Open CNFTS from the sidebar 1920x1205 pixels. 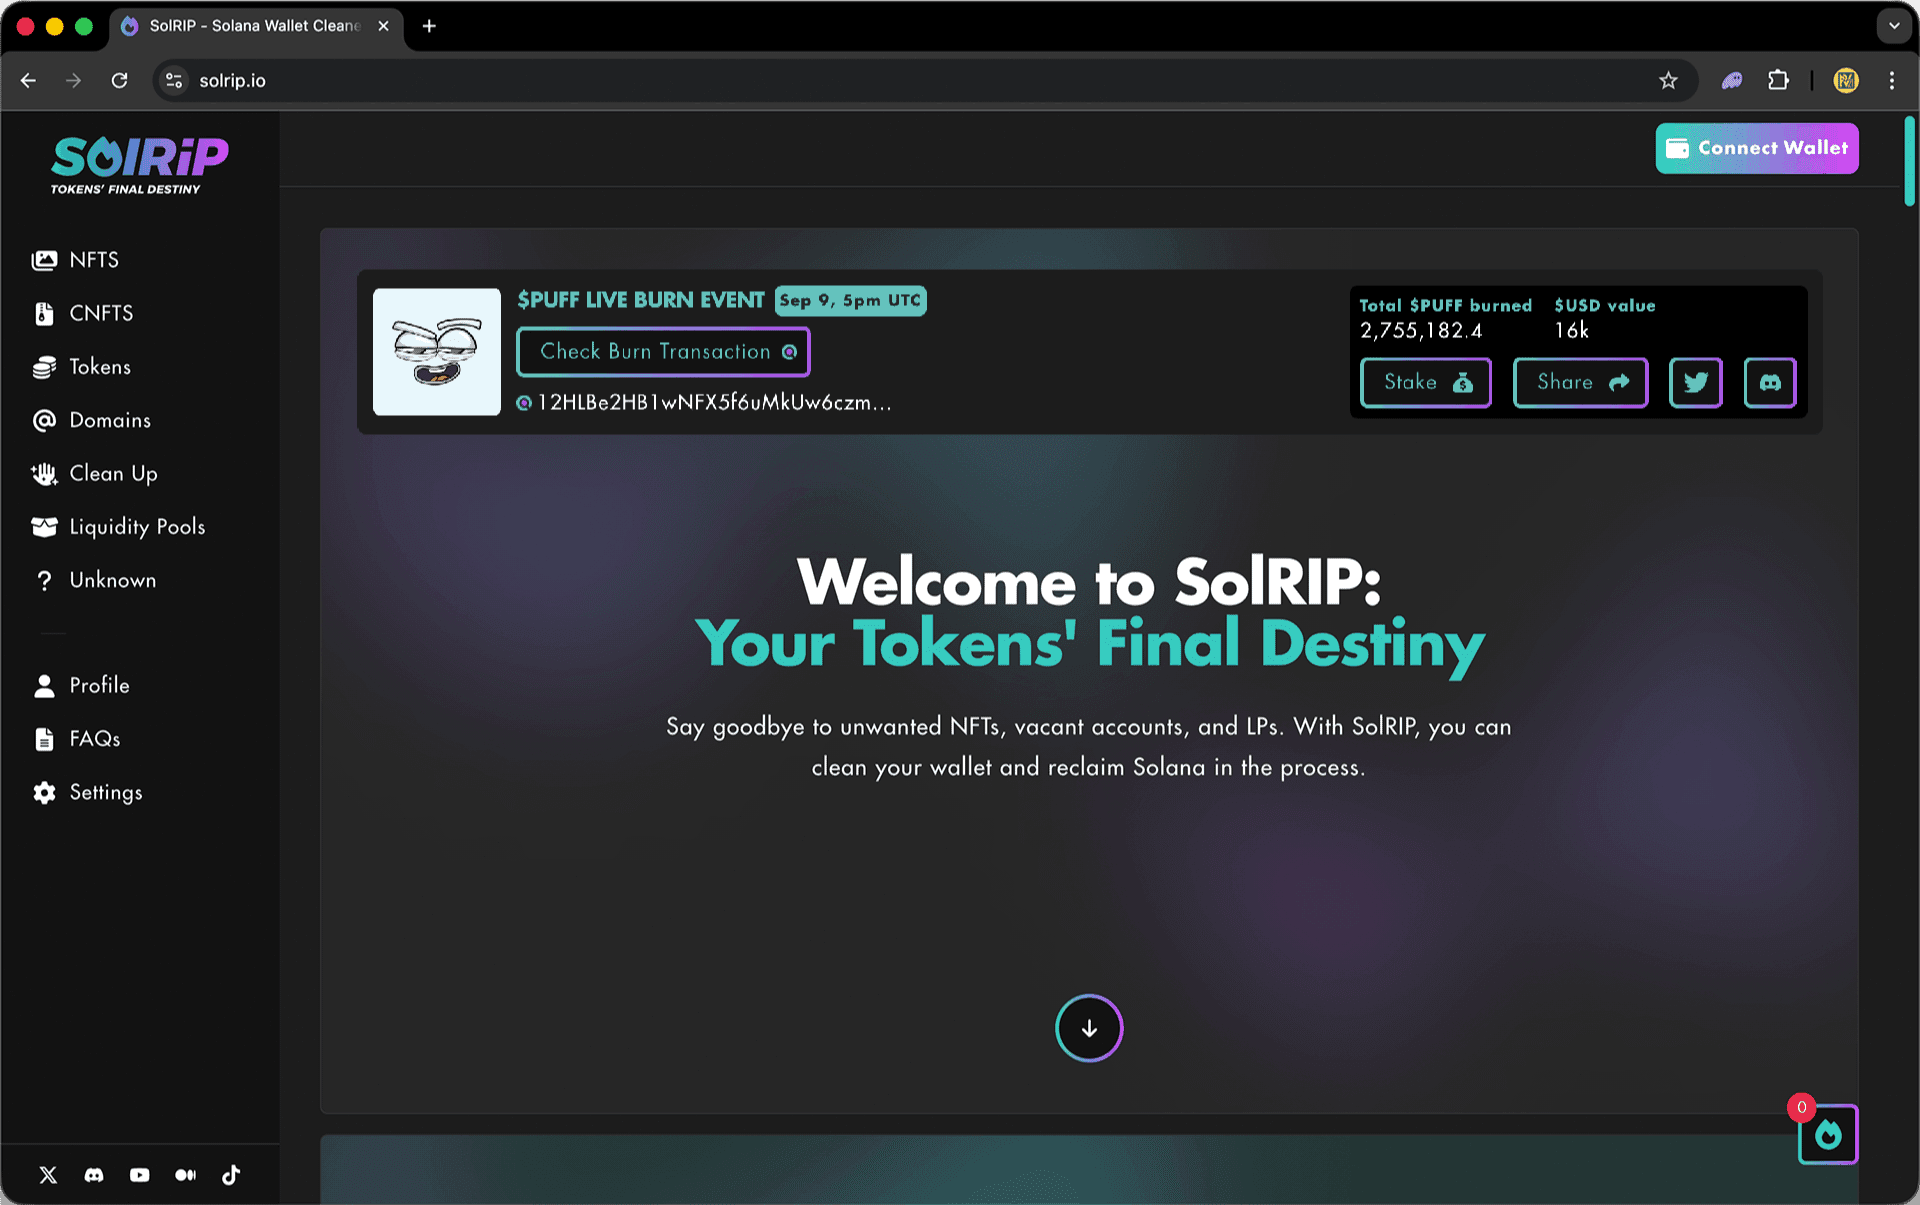coord(101,313)
